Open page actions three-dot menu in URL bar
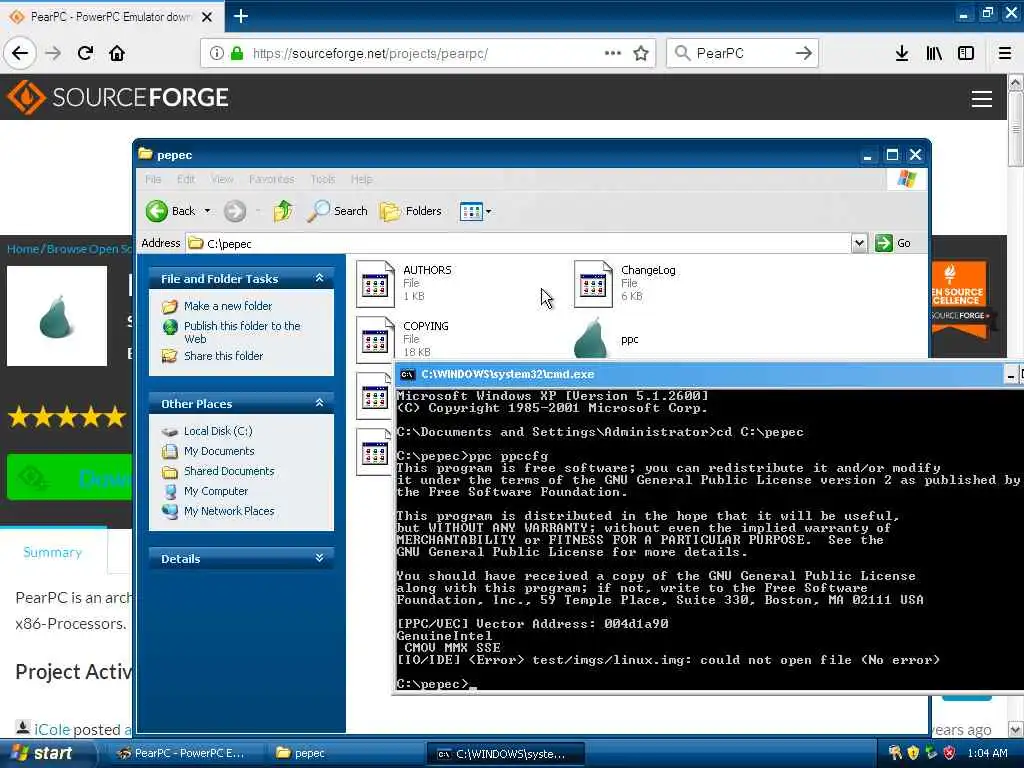This screenshot has width=1024, height=768. pyautogui.click(x=613, y=53)
